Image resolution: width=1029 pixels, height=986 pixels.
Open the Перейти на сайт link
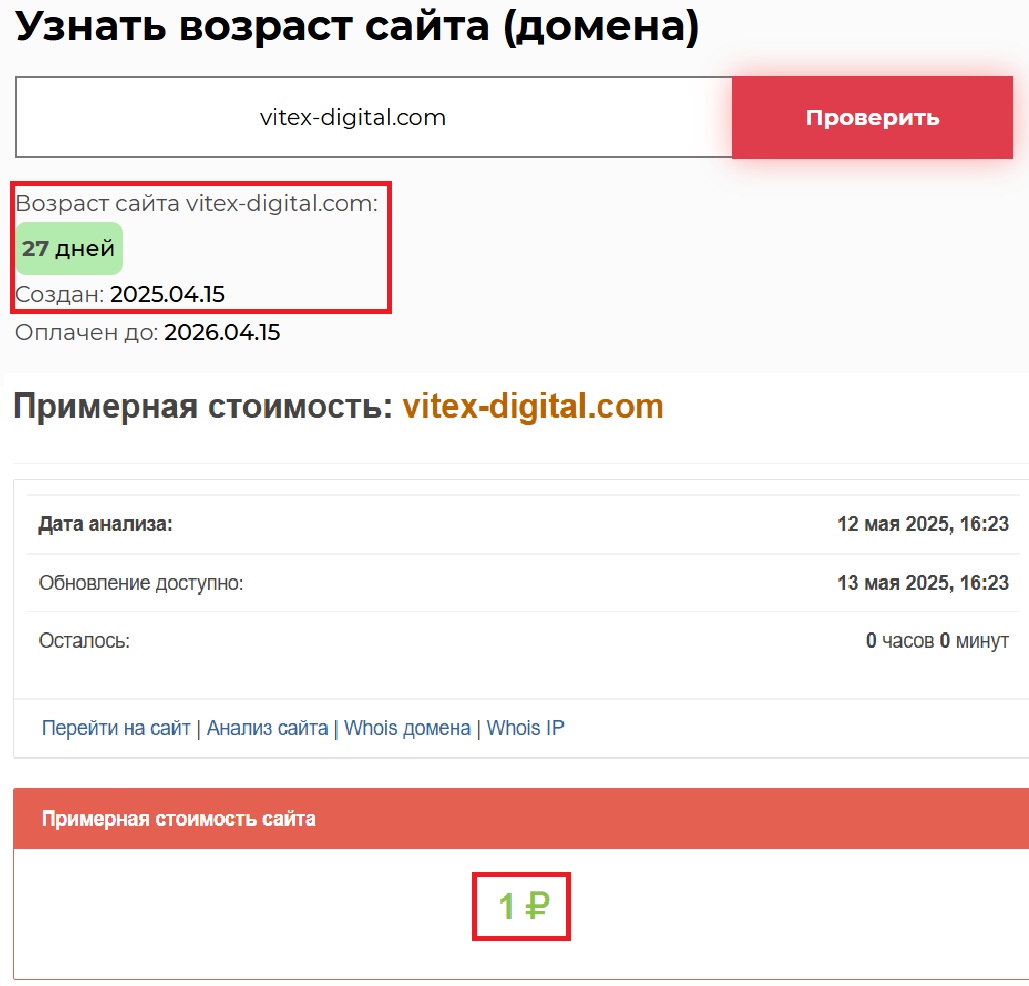coord(115,728)
